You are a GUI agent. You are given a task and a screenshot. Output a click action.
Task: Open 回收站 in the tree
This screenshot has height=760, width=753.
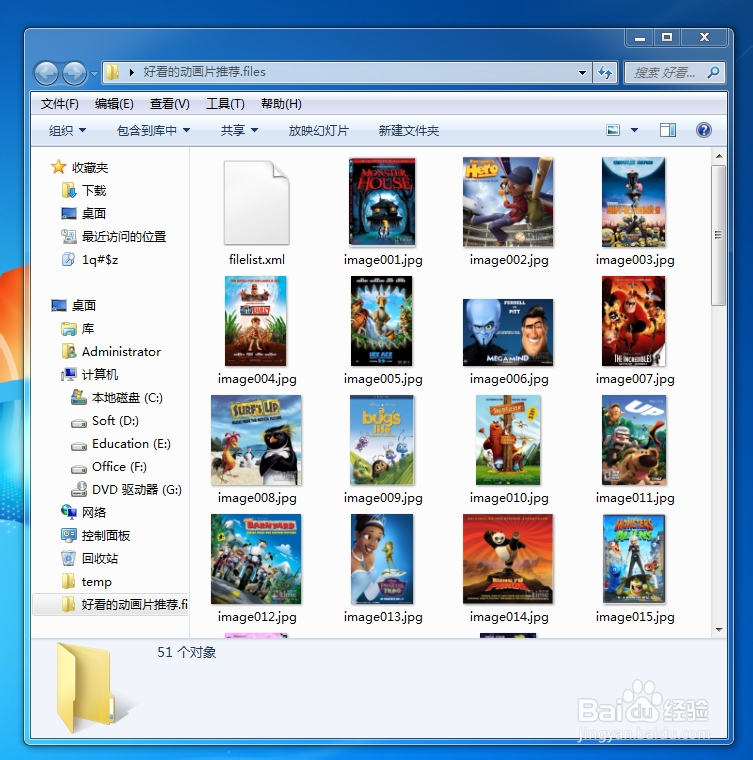point(90,558)
